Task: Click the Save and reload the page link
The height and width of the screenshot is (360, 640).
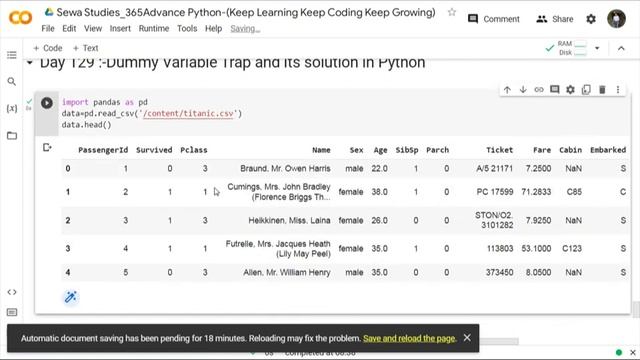Action: coord(409,338)
